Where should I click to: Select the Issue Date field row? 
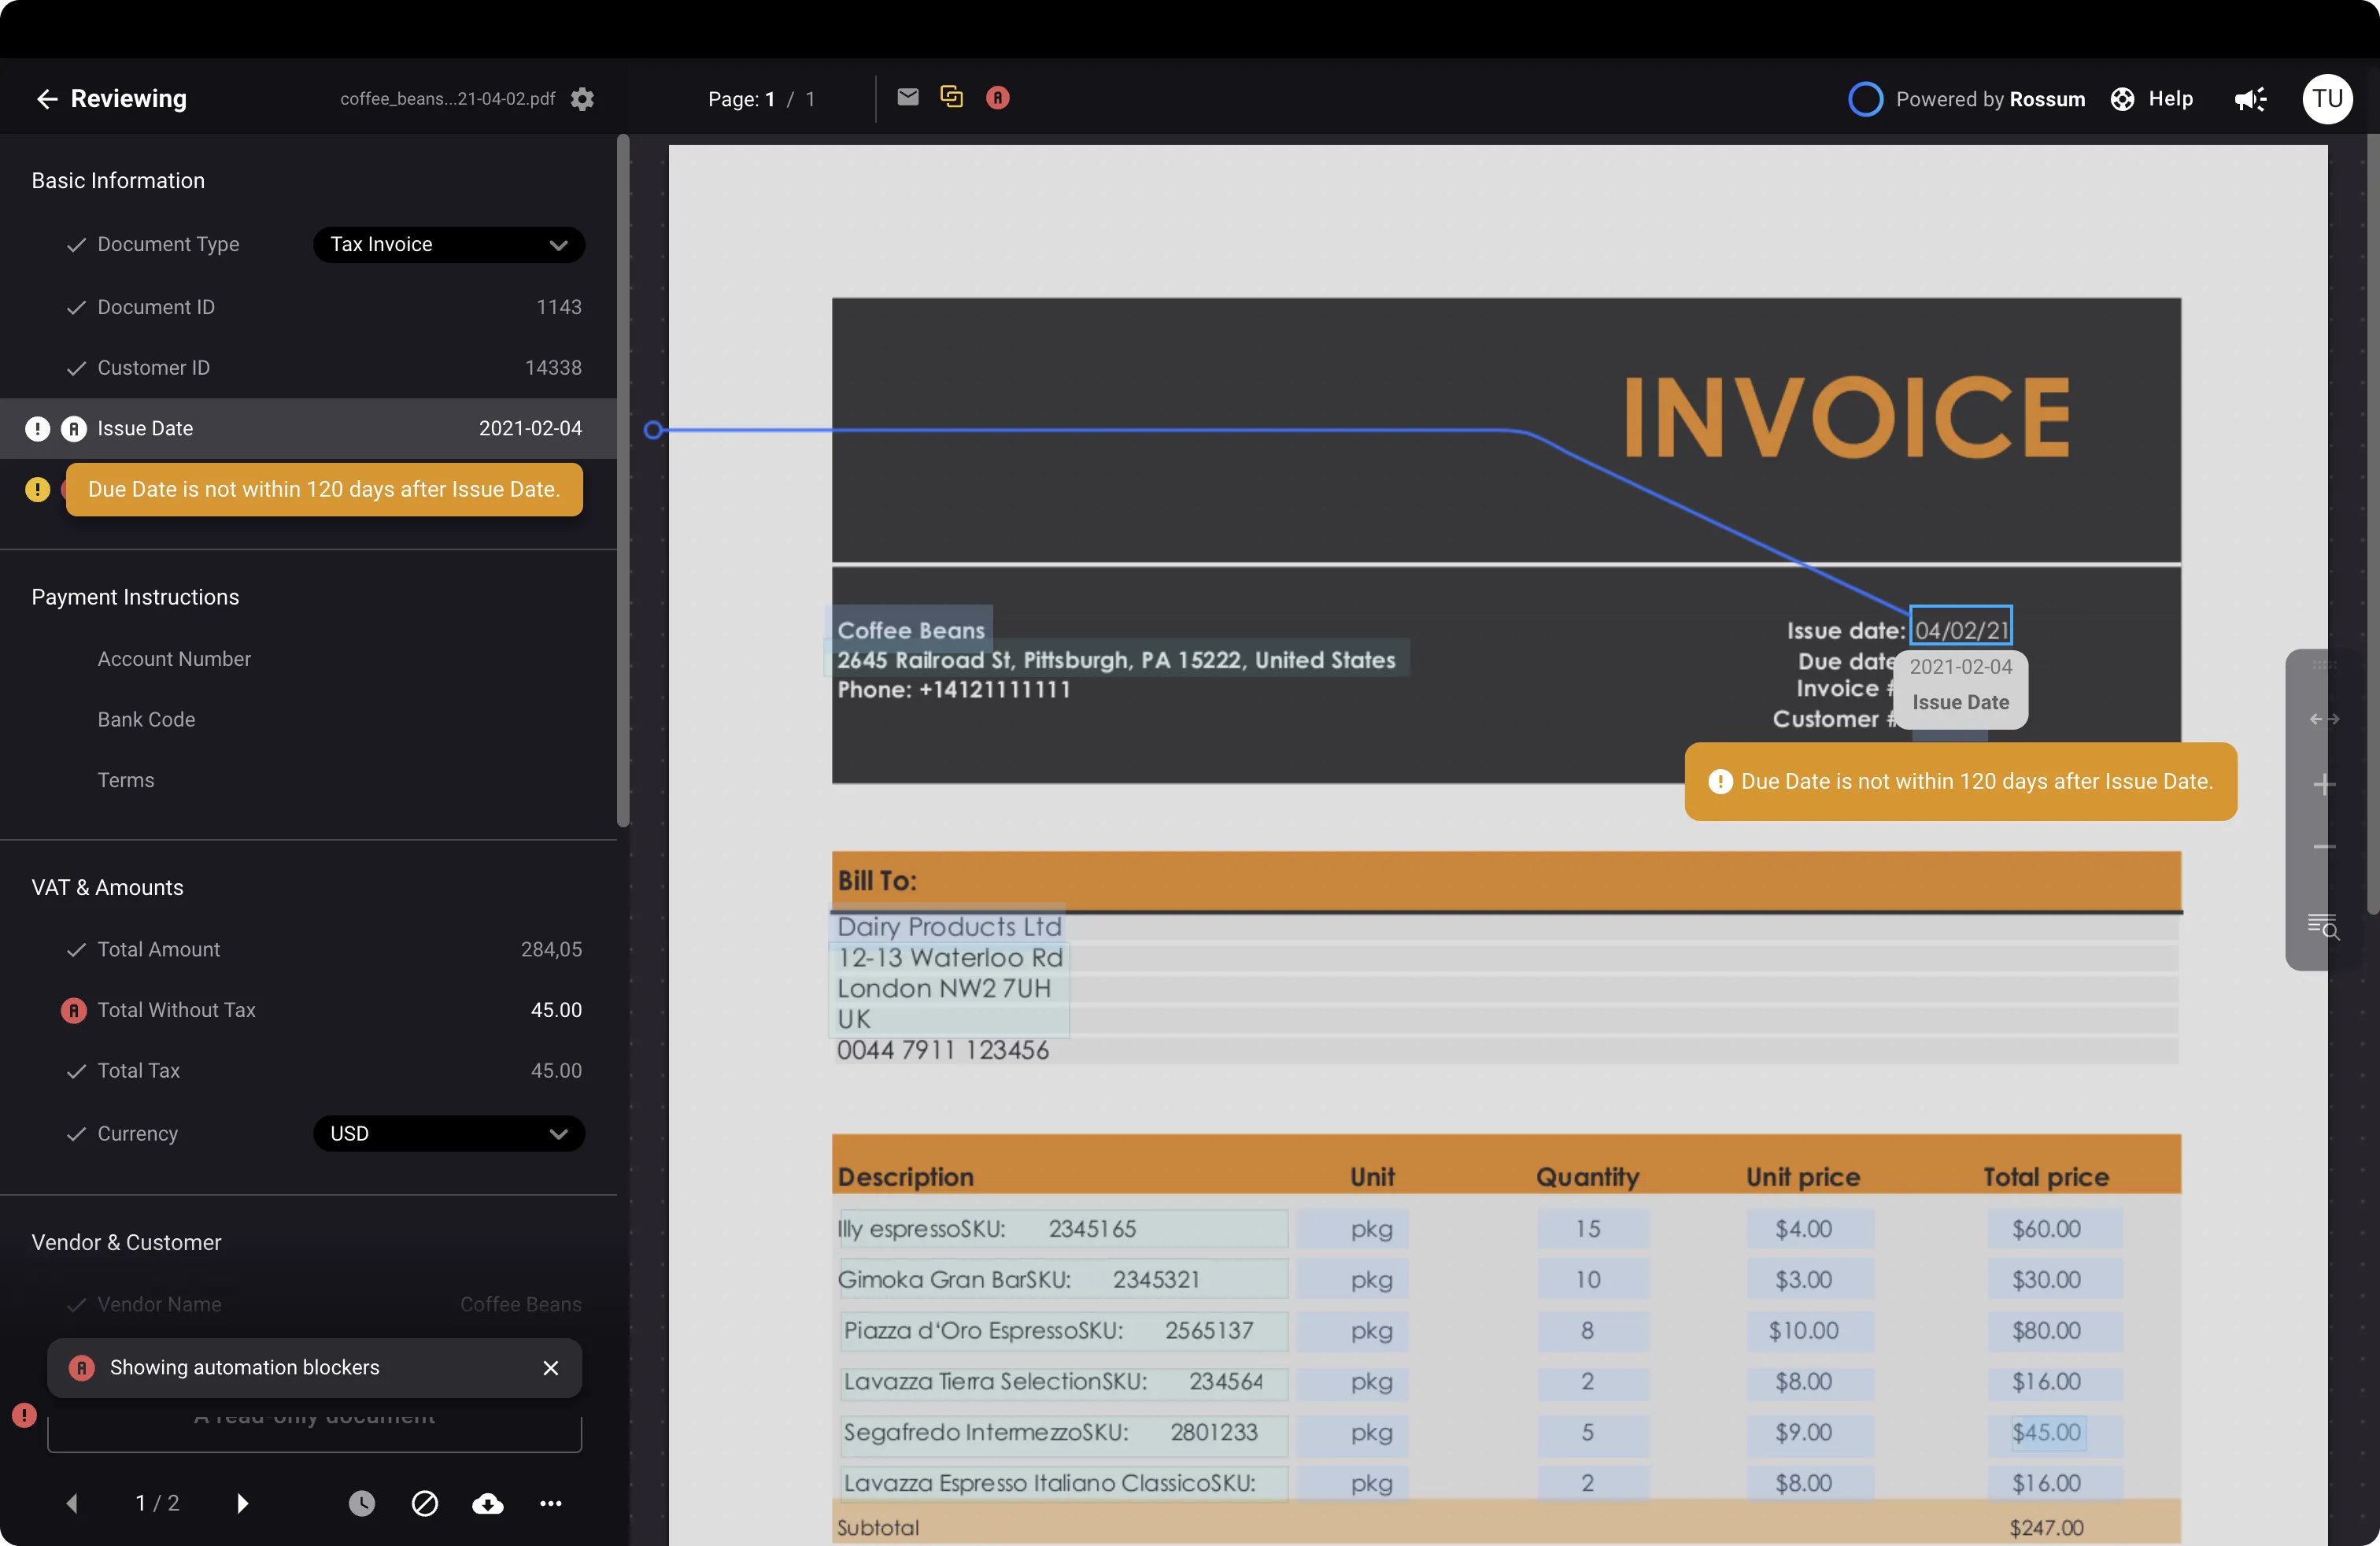[x=308, y=428]
